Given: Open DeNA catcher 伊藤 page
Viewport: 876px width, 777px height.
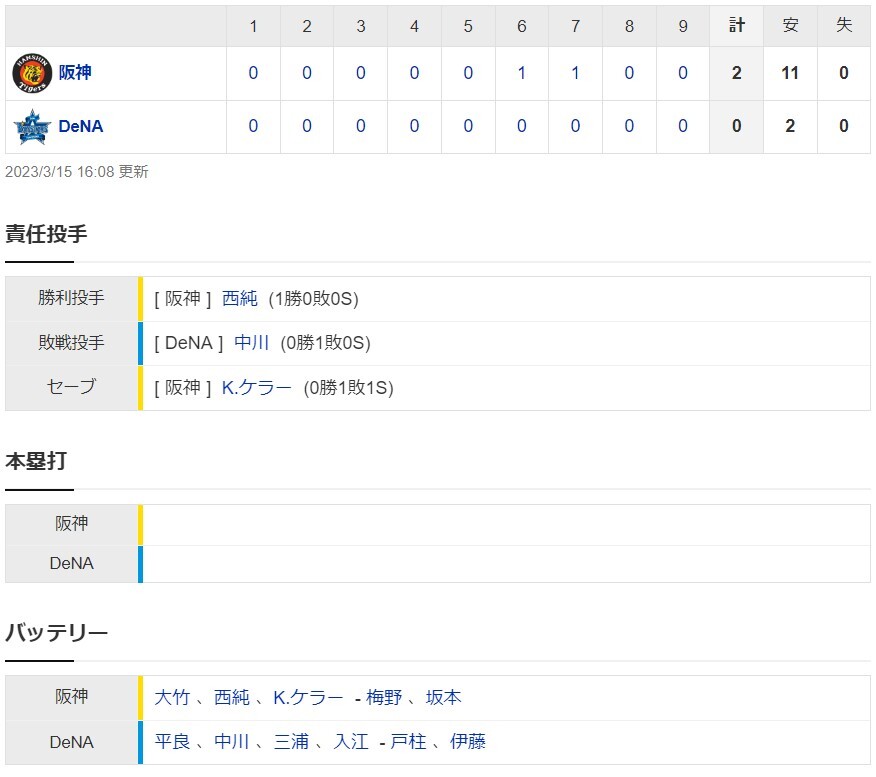Looking at the screenshot, I should pyautogui.click(x=468, y=742).
